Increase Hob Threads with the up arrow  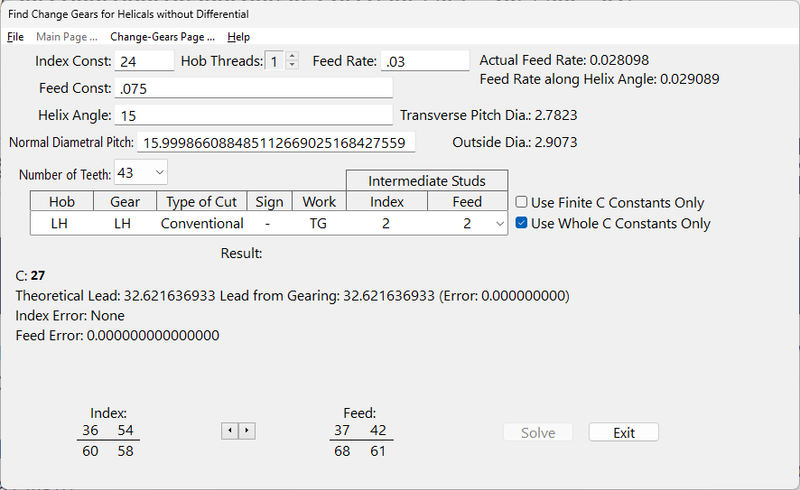click(291, 57)
